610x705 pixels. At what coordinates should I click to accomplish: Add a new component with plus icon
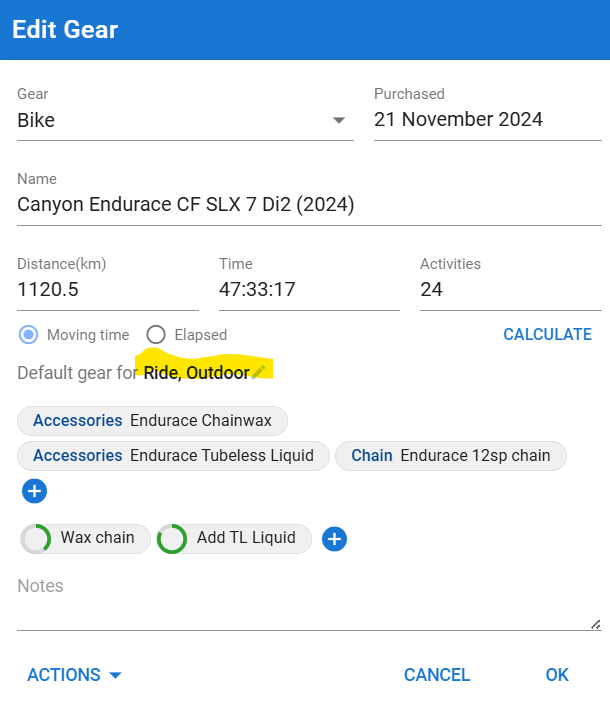coord(35,491)
